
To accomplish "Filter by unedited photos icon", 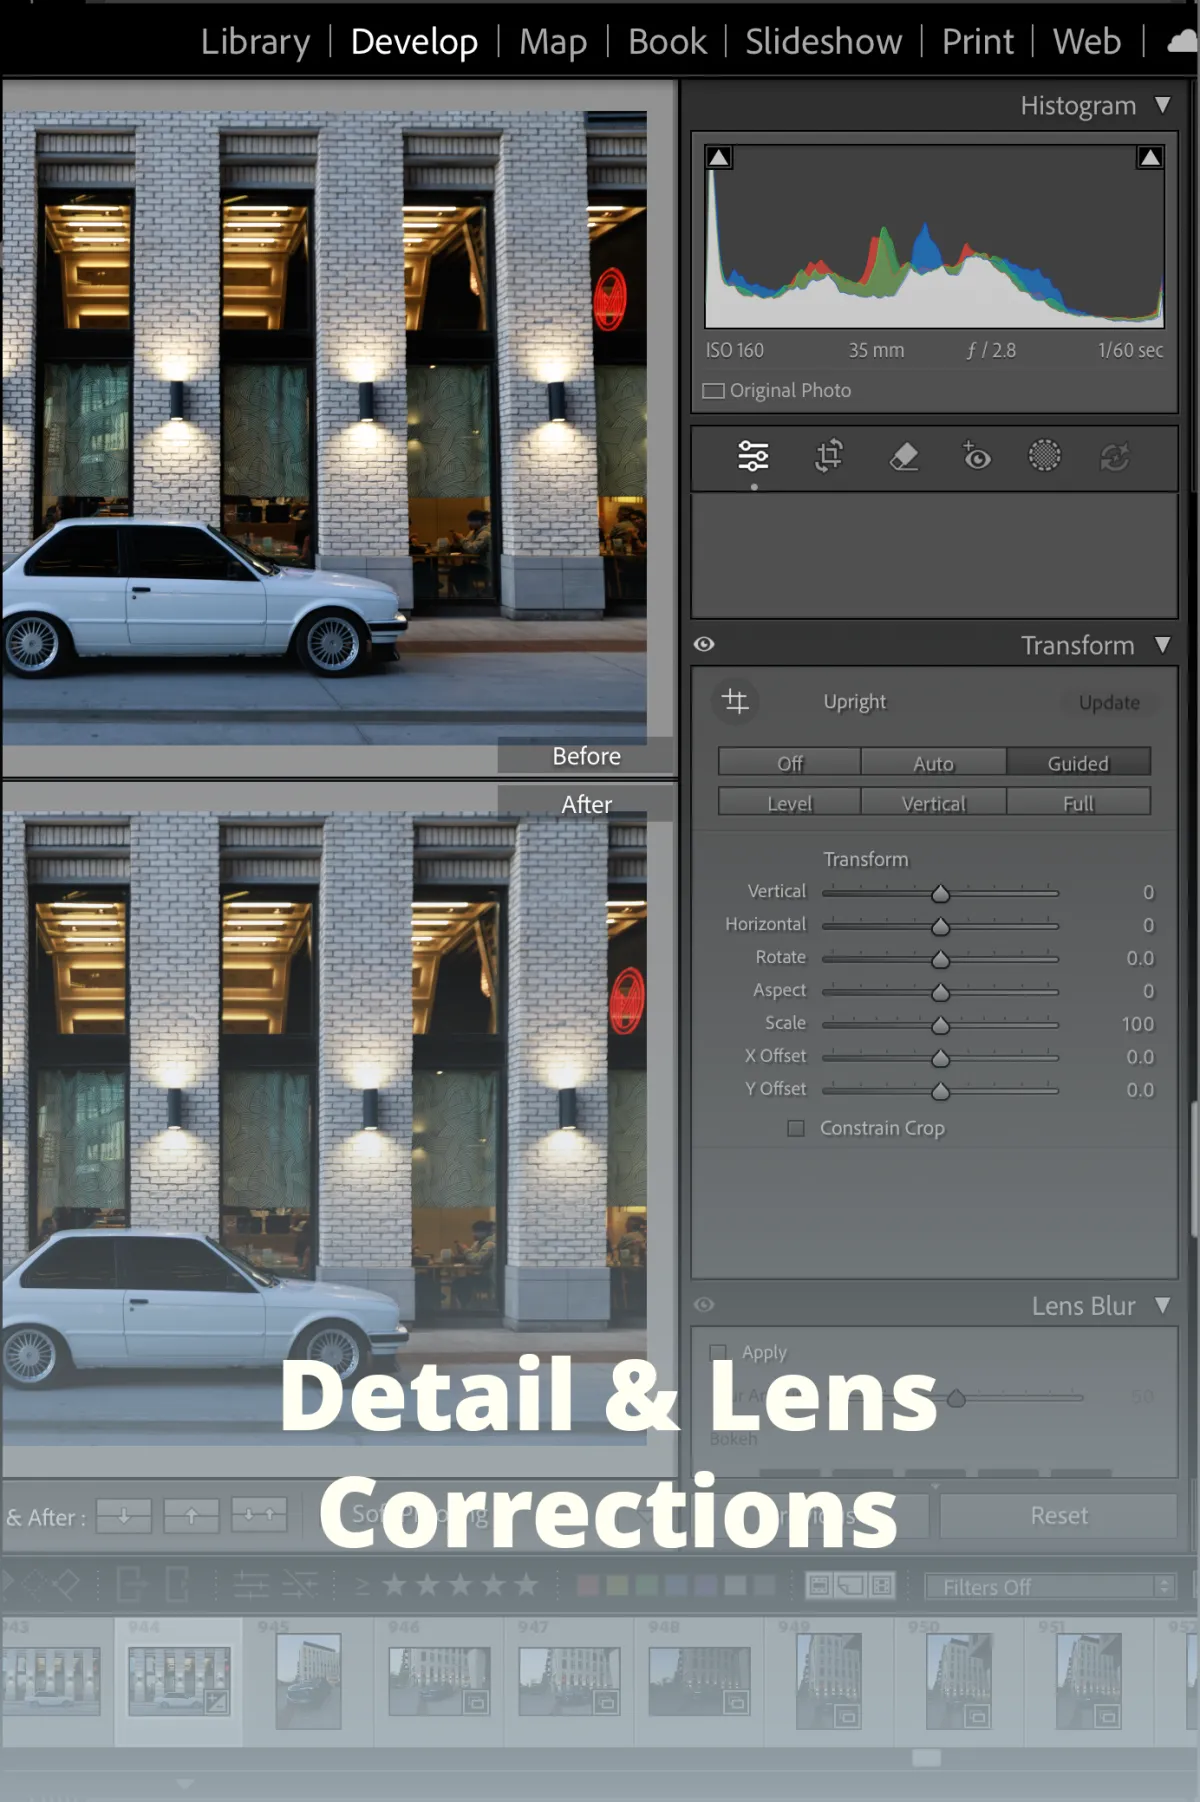I will [300, 1584].
